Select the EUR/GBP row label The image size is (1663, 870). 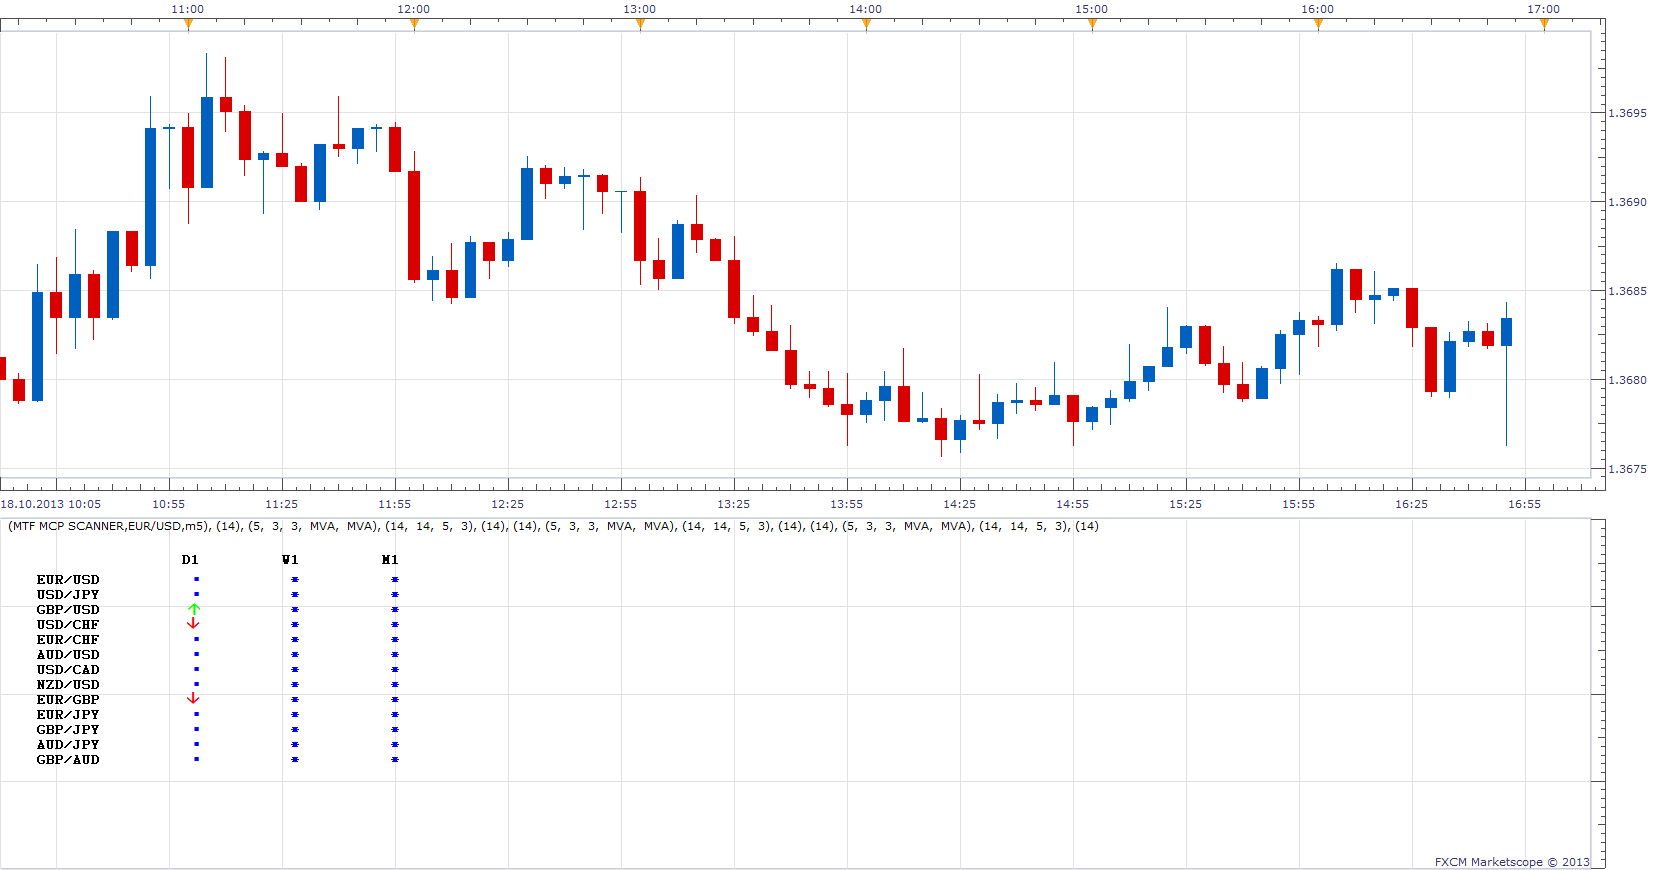(x=68, y=700)
